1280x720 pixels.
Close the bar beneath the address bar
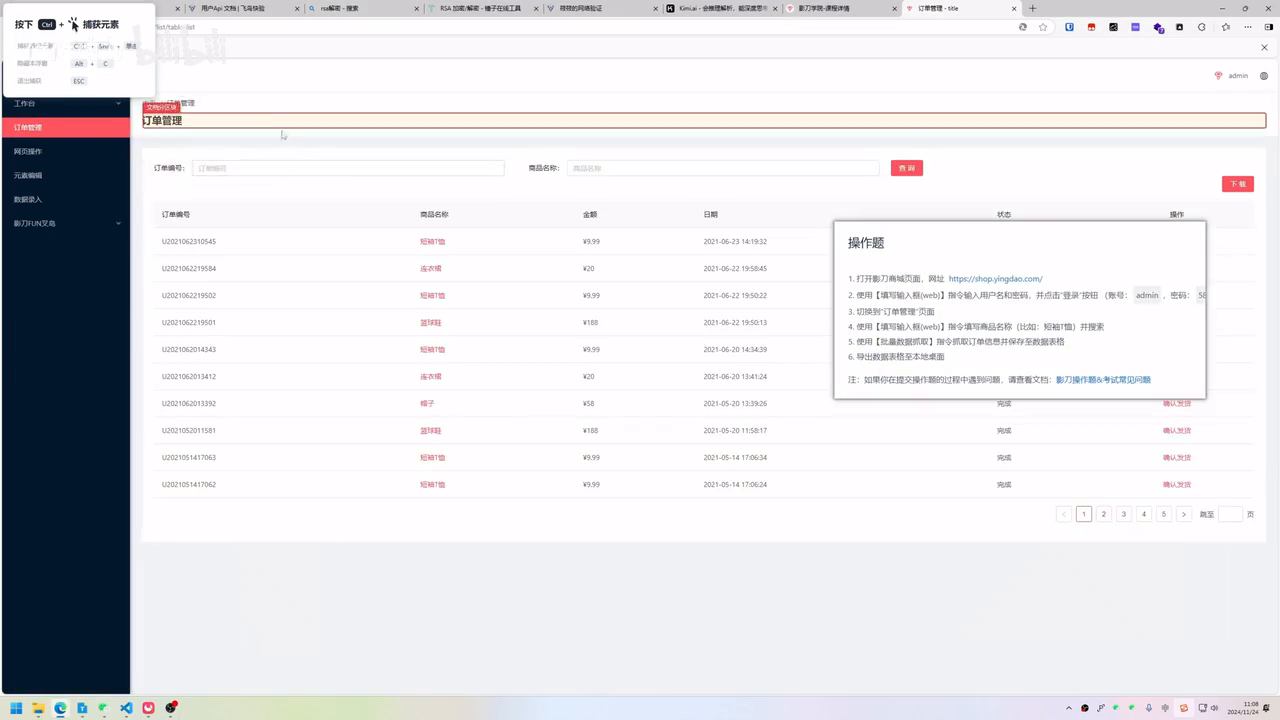click(1265, 47)
